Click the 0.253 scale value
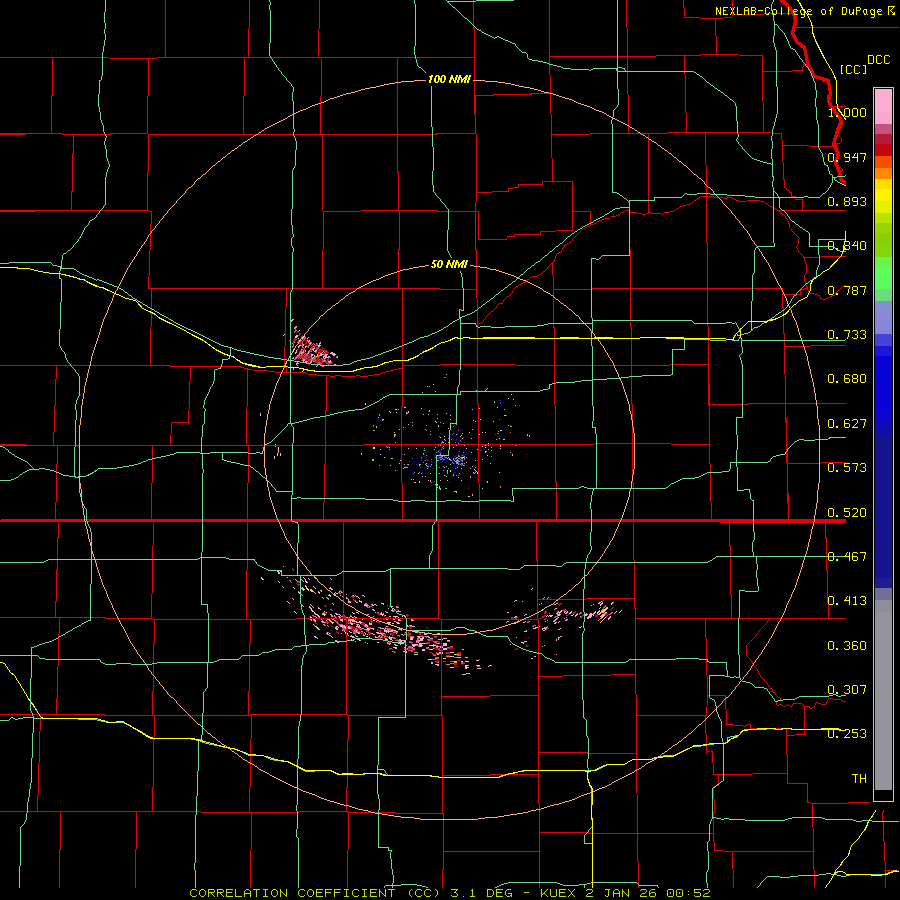Image resolution: width=900 pixels, height=900 pixels. point(847,734)
